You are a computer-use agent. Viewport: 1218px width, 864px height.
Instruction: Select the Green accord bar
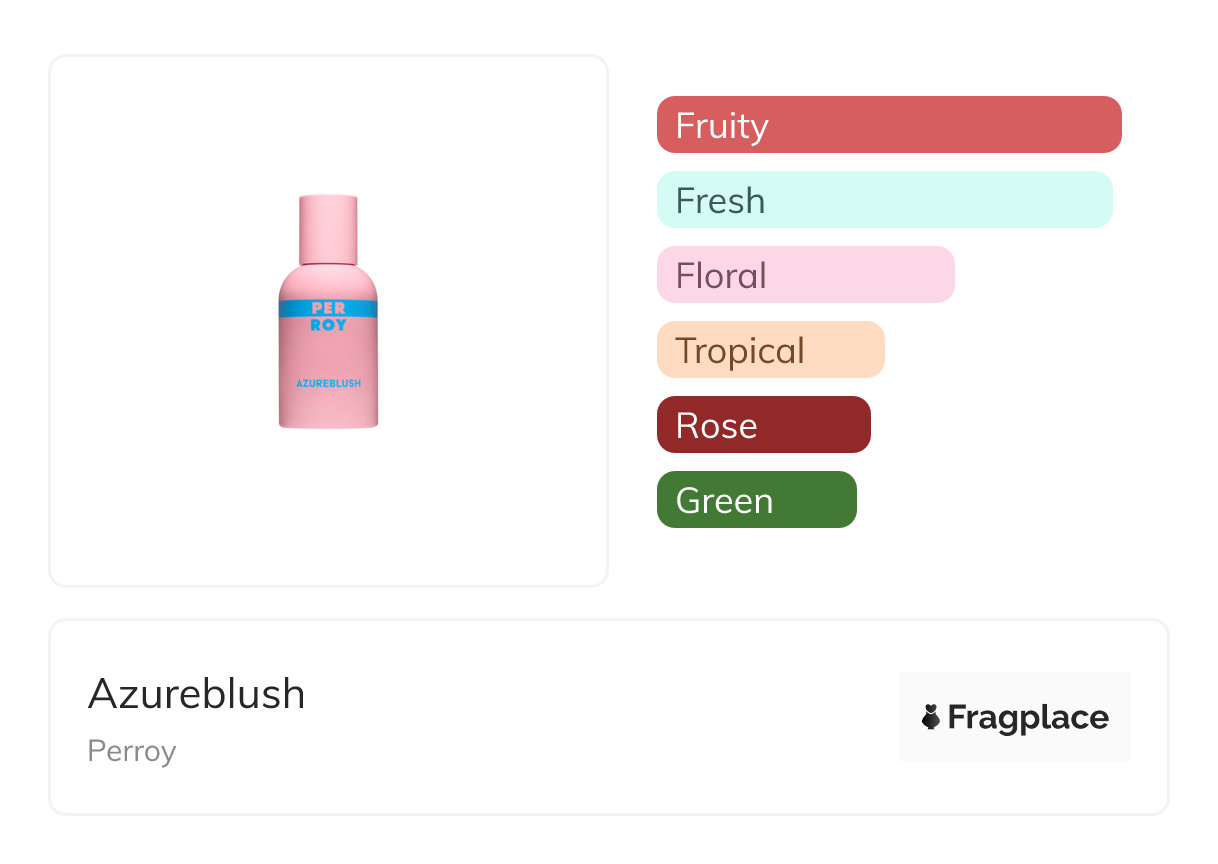point(756,500)
